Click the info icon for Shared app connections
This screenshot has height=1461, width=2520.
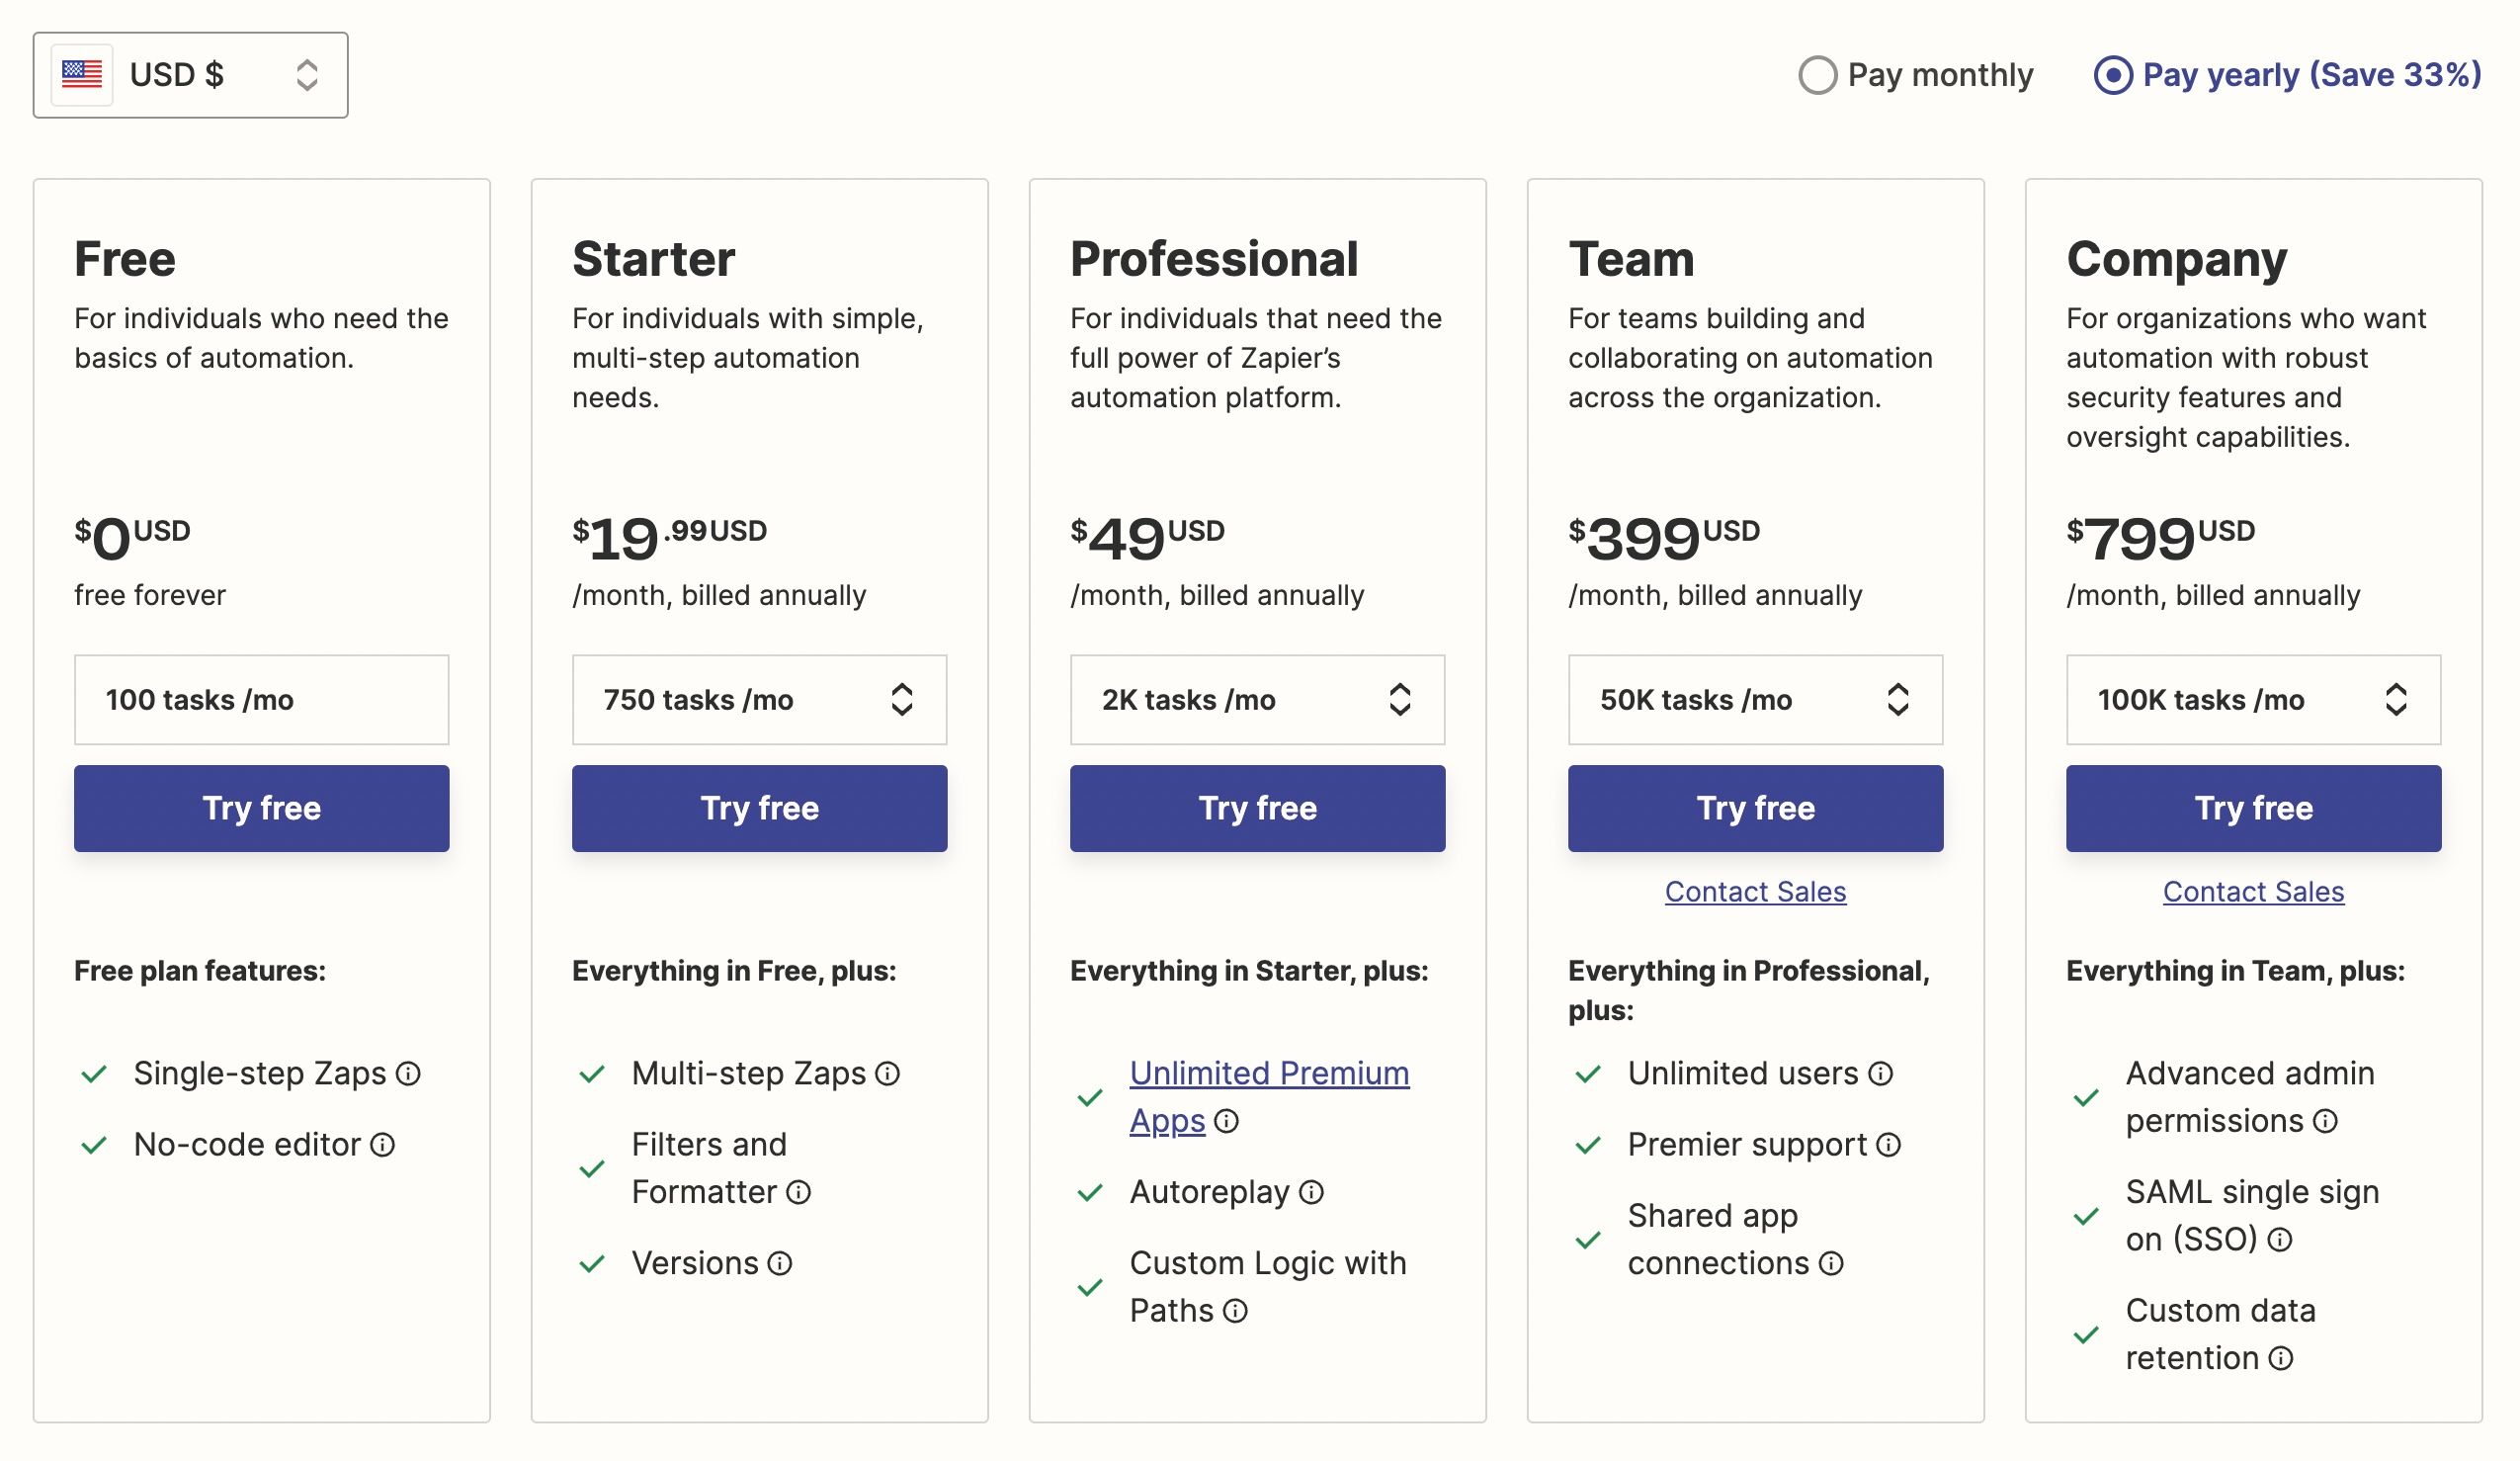pyautogui.click(x=1833, y=1264)
